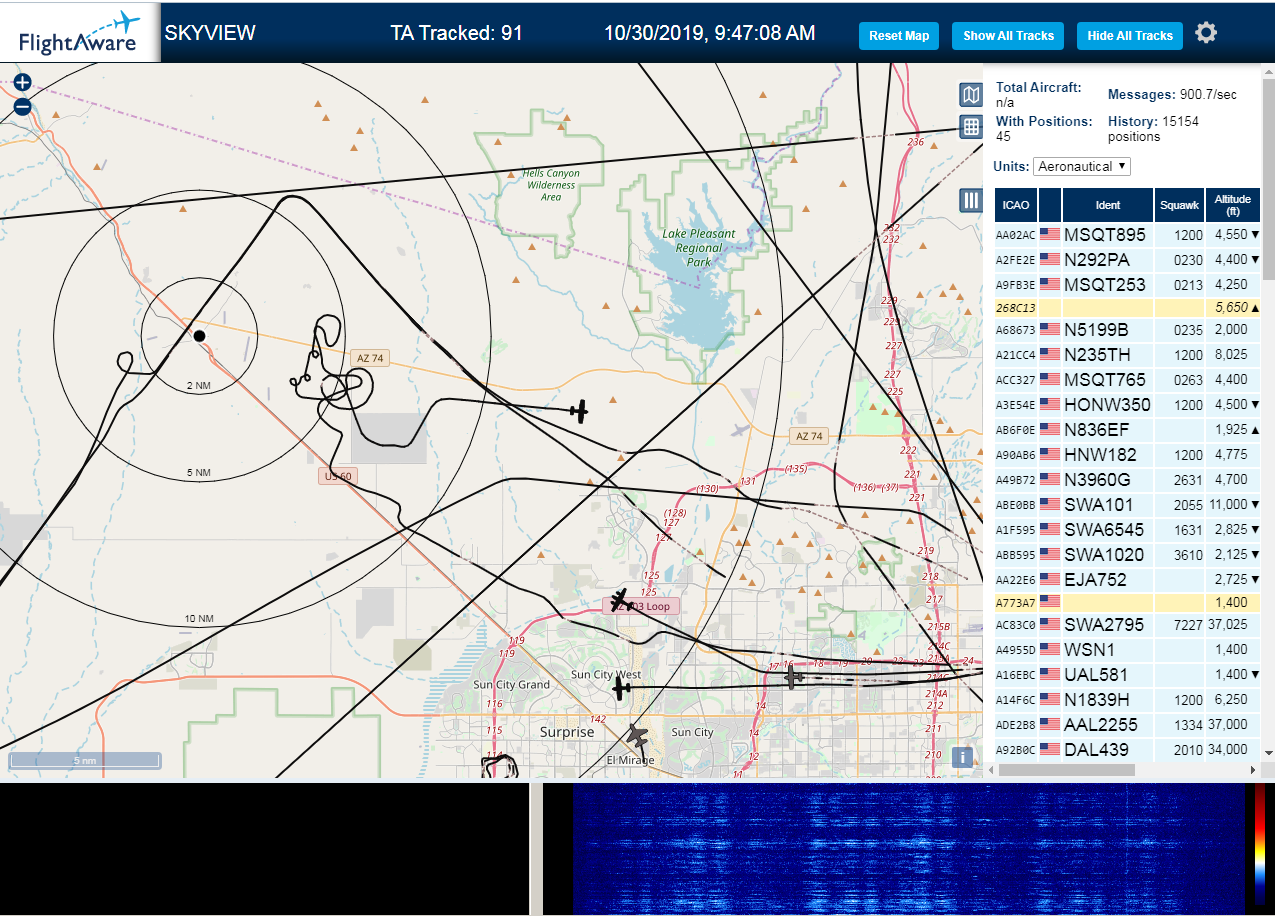This screenshot has width=1275, height=917.
Task: Select aircraft MSQT253 in list
Action: tap(1128, 284)
